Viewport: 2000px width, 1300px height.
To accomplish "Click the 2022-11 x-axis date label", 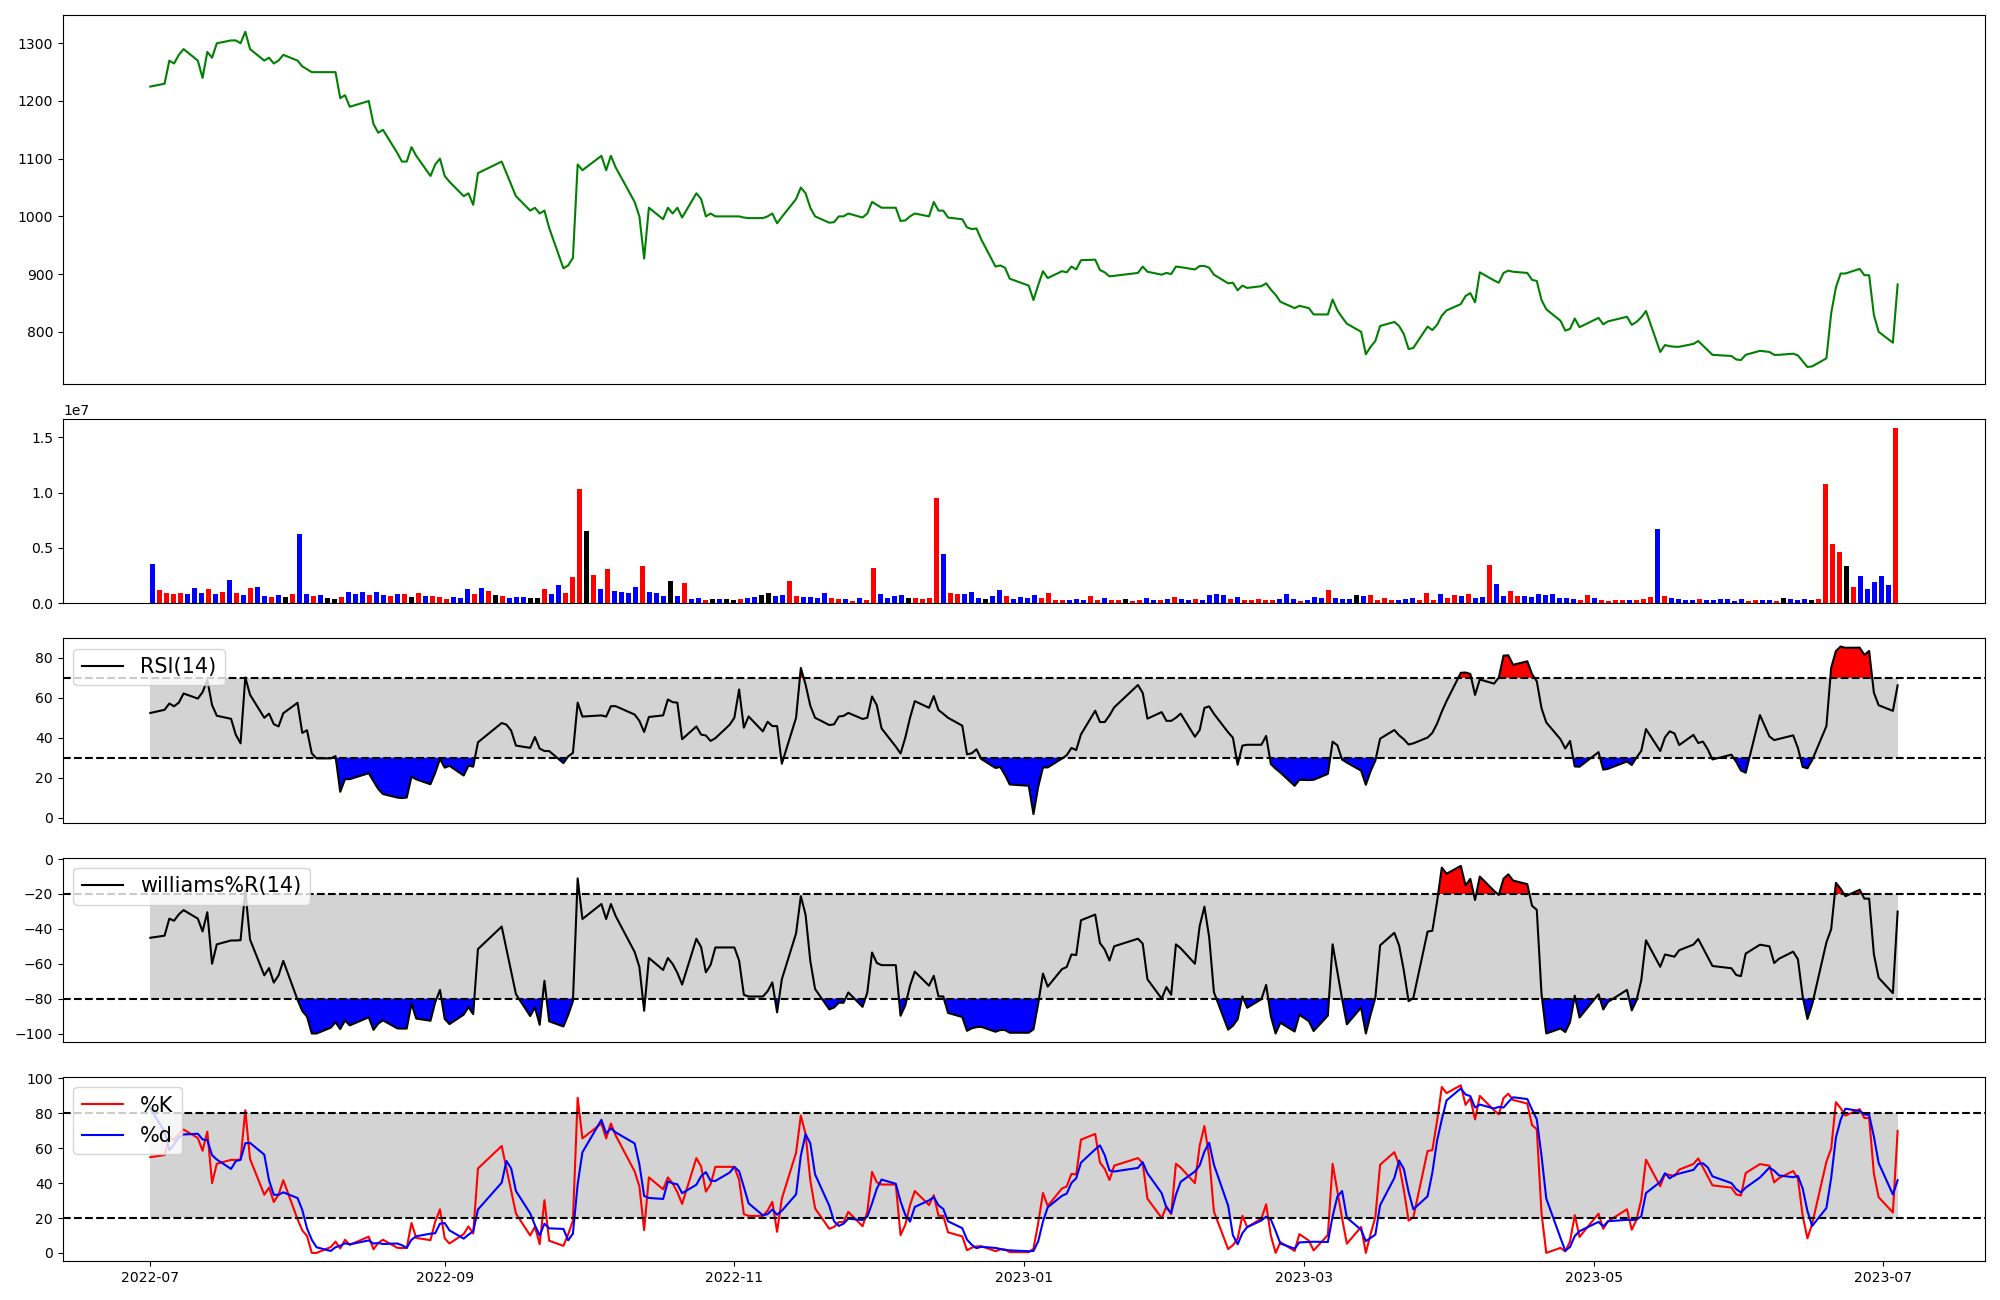I will pos(734,1277).
